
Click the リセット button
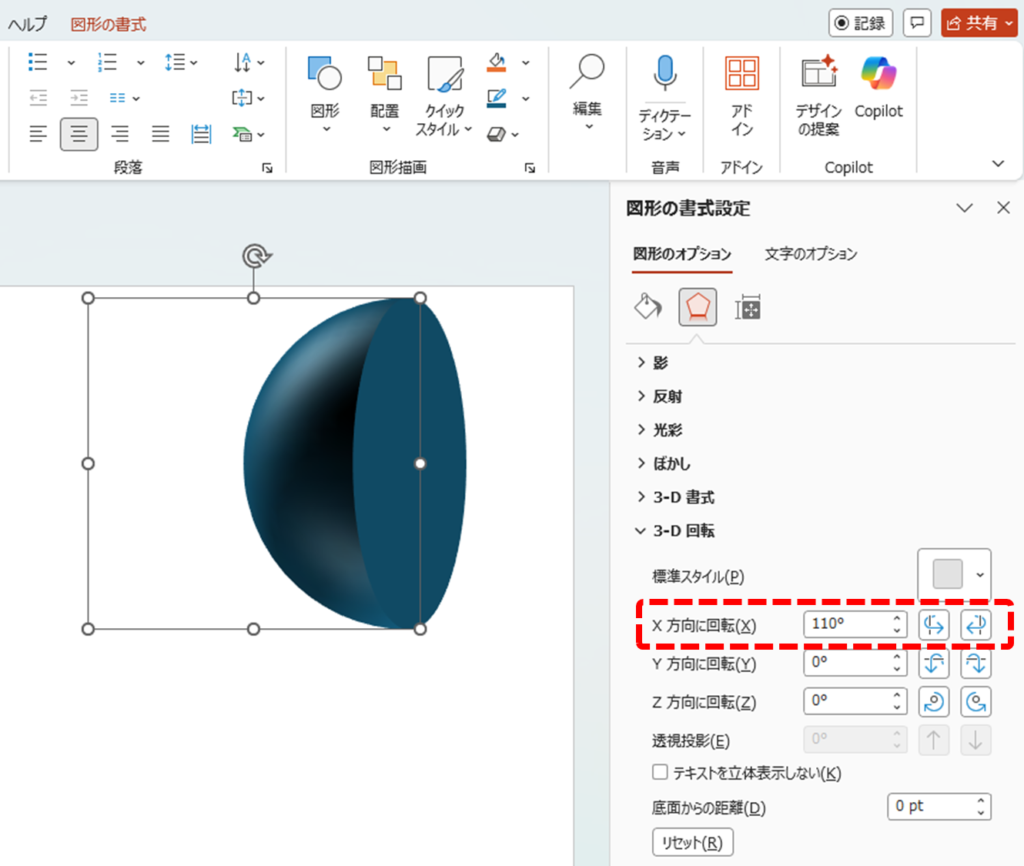[692, 843]
